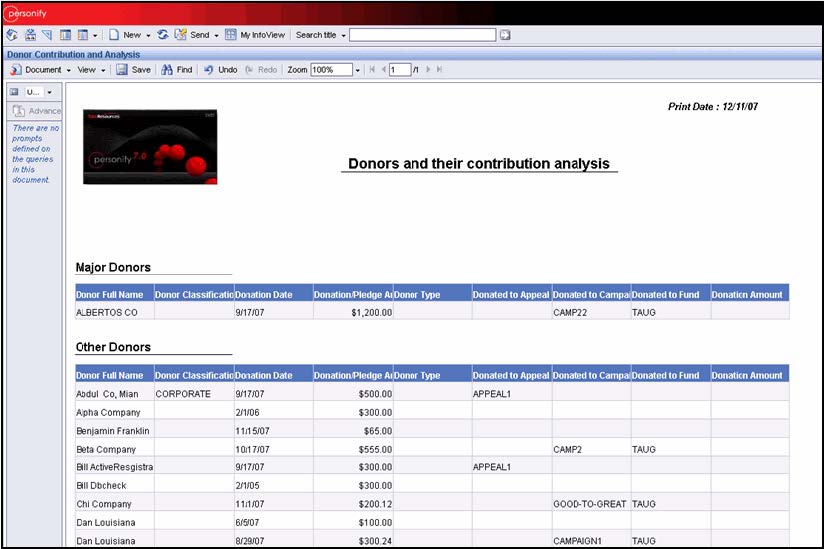The width and height of the screenshot is (824, 549).
Task: Go to the next page arrow
Action: pos(428,69)
